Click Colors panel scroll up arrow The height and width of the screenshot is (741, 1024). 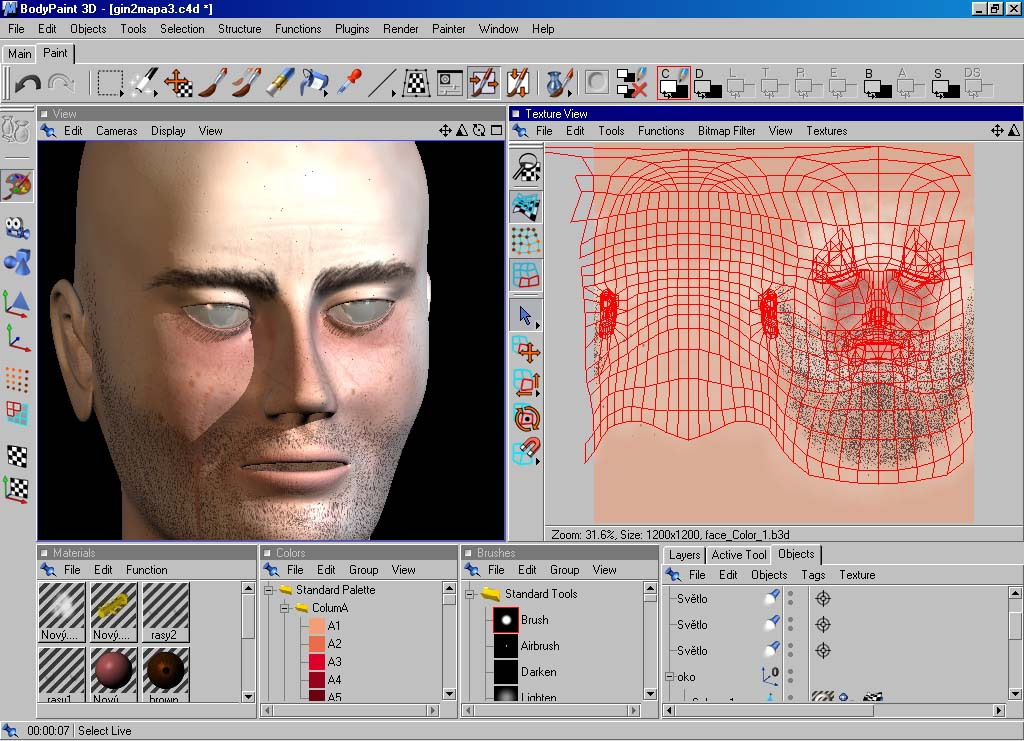coord(449,588)
